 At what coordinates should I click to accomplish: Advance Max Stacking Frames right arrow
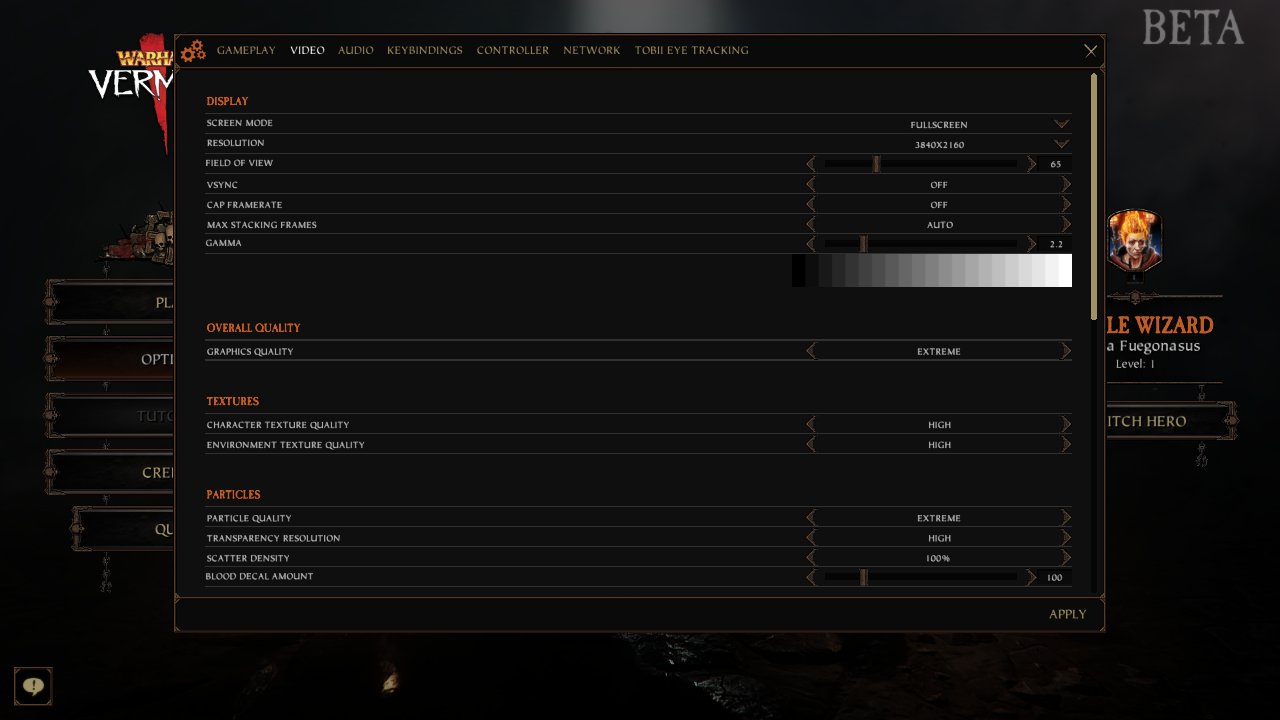point(1066,224)
